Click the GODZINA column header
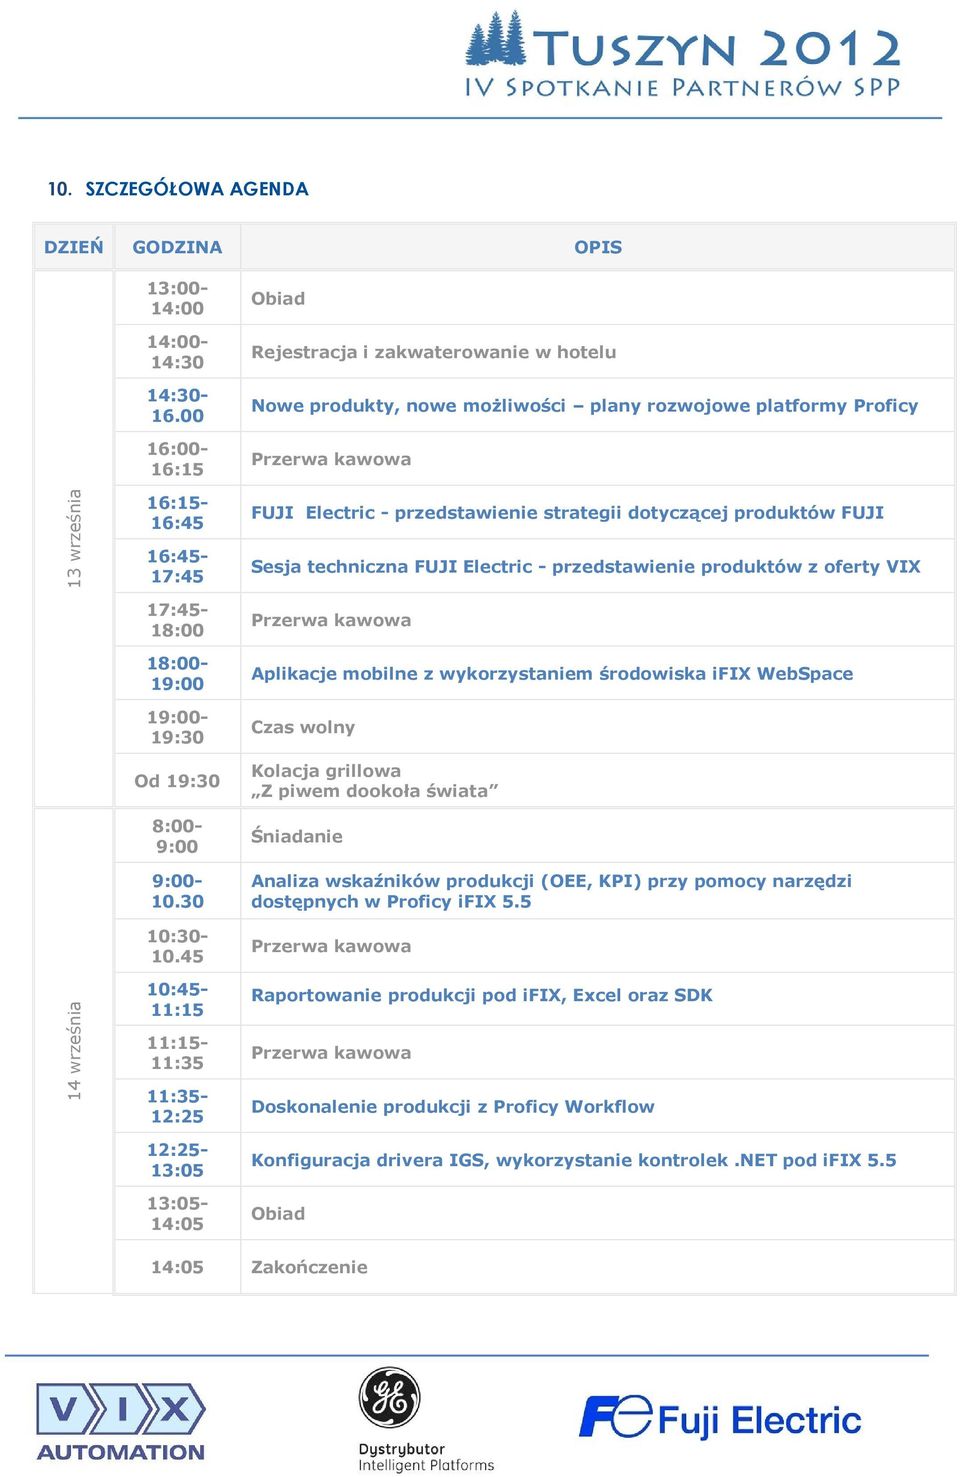 click(x=177, y=247)
